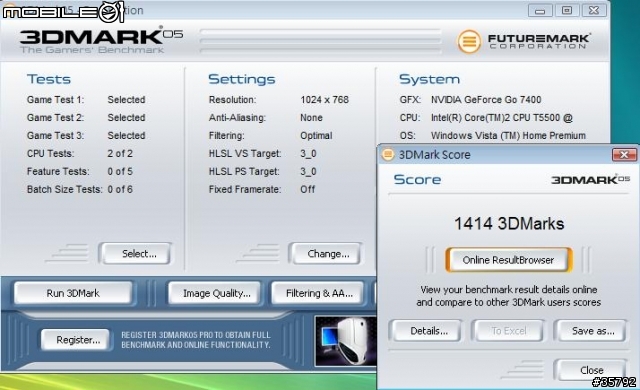The image size is (640, 390).
Task: Click the To Excel export button
Action: [x=509, y=331]
